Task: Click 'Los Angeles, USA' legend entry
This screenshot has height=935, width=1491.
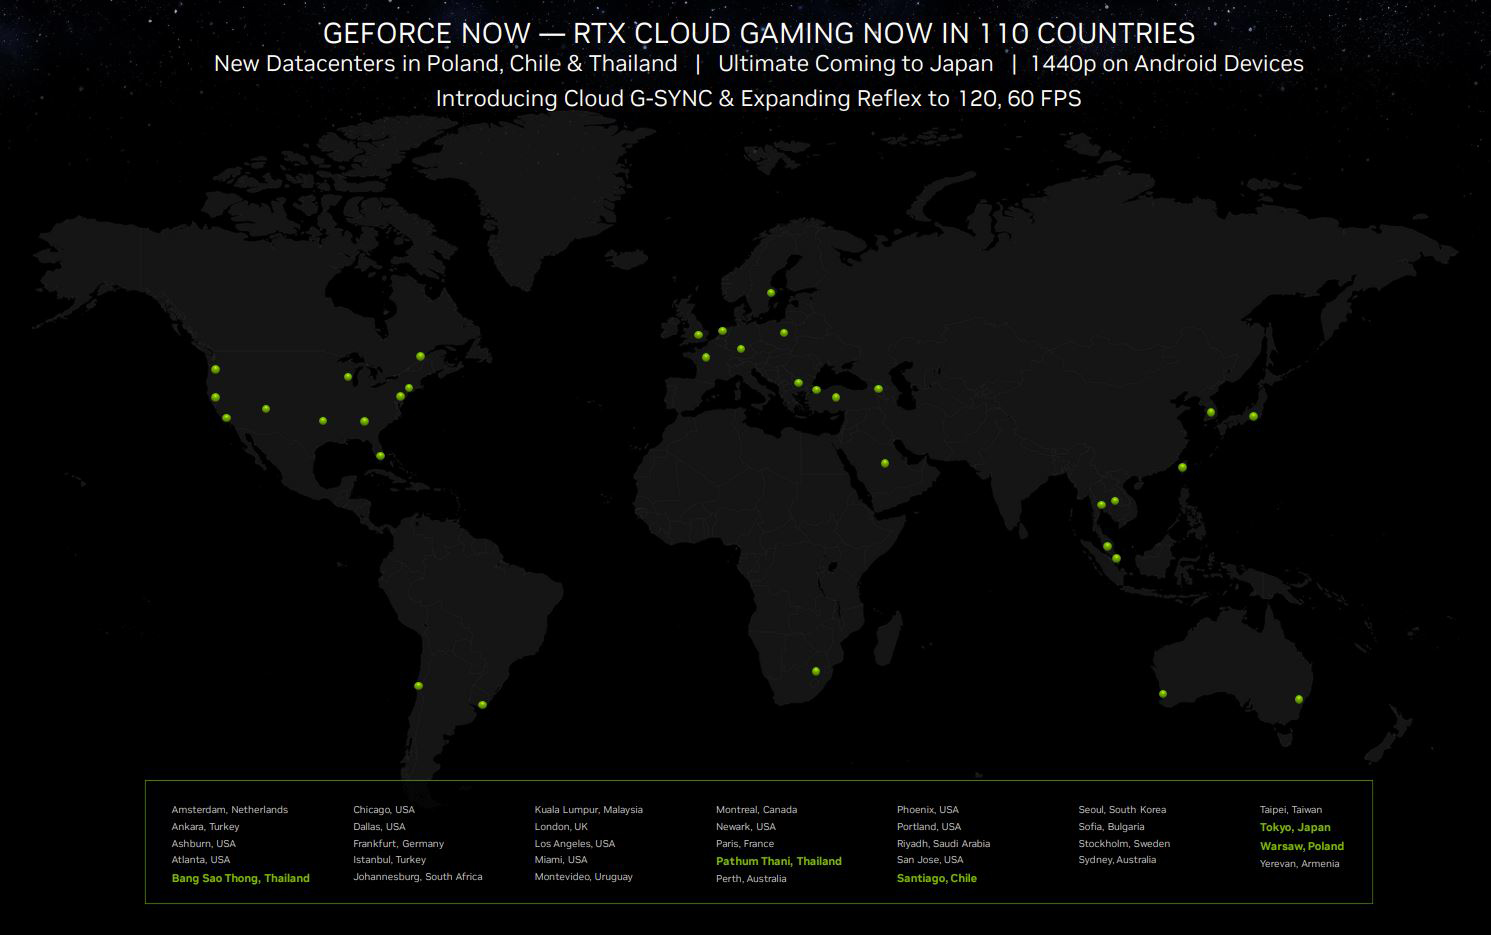Action: tap(575, 844)
